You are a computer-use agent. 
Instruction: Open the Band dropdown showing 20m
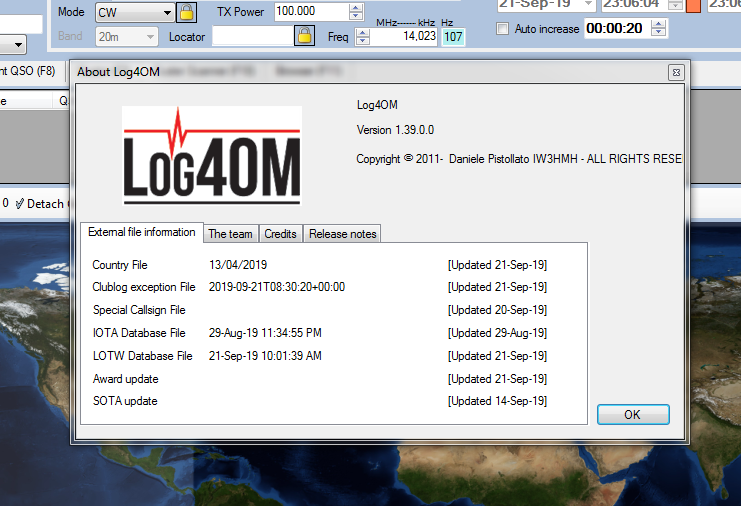pos(126,36)
